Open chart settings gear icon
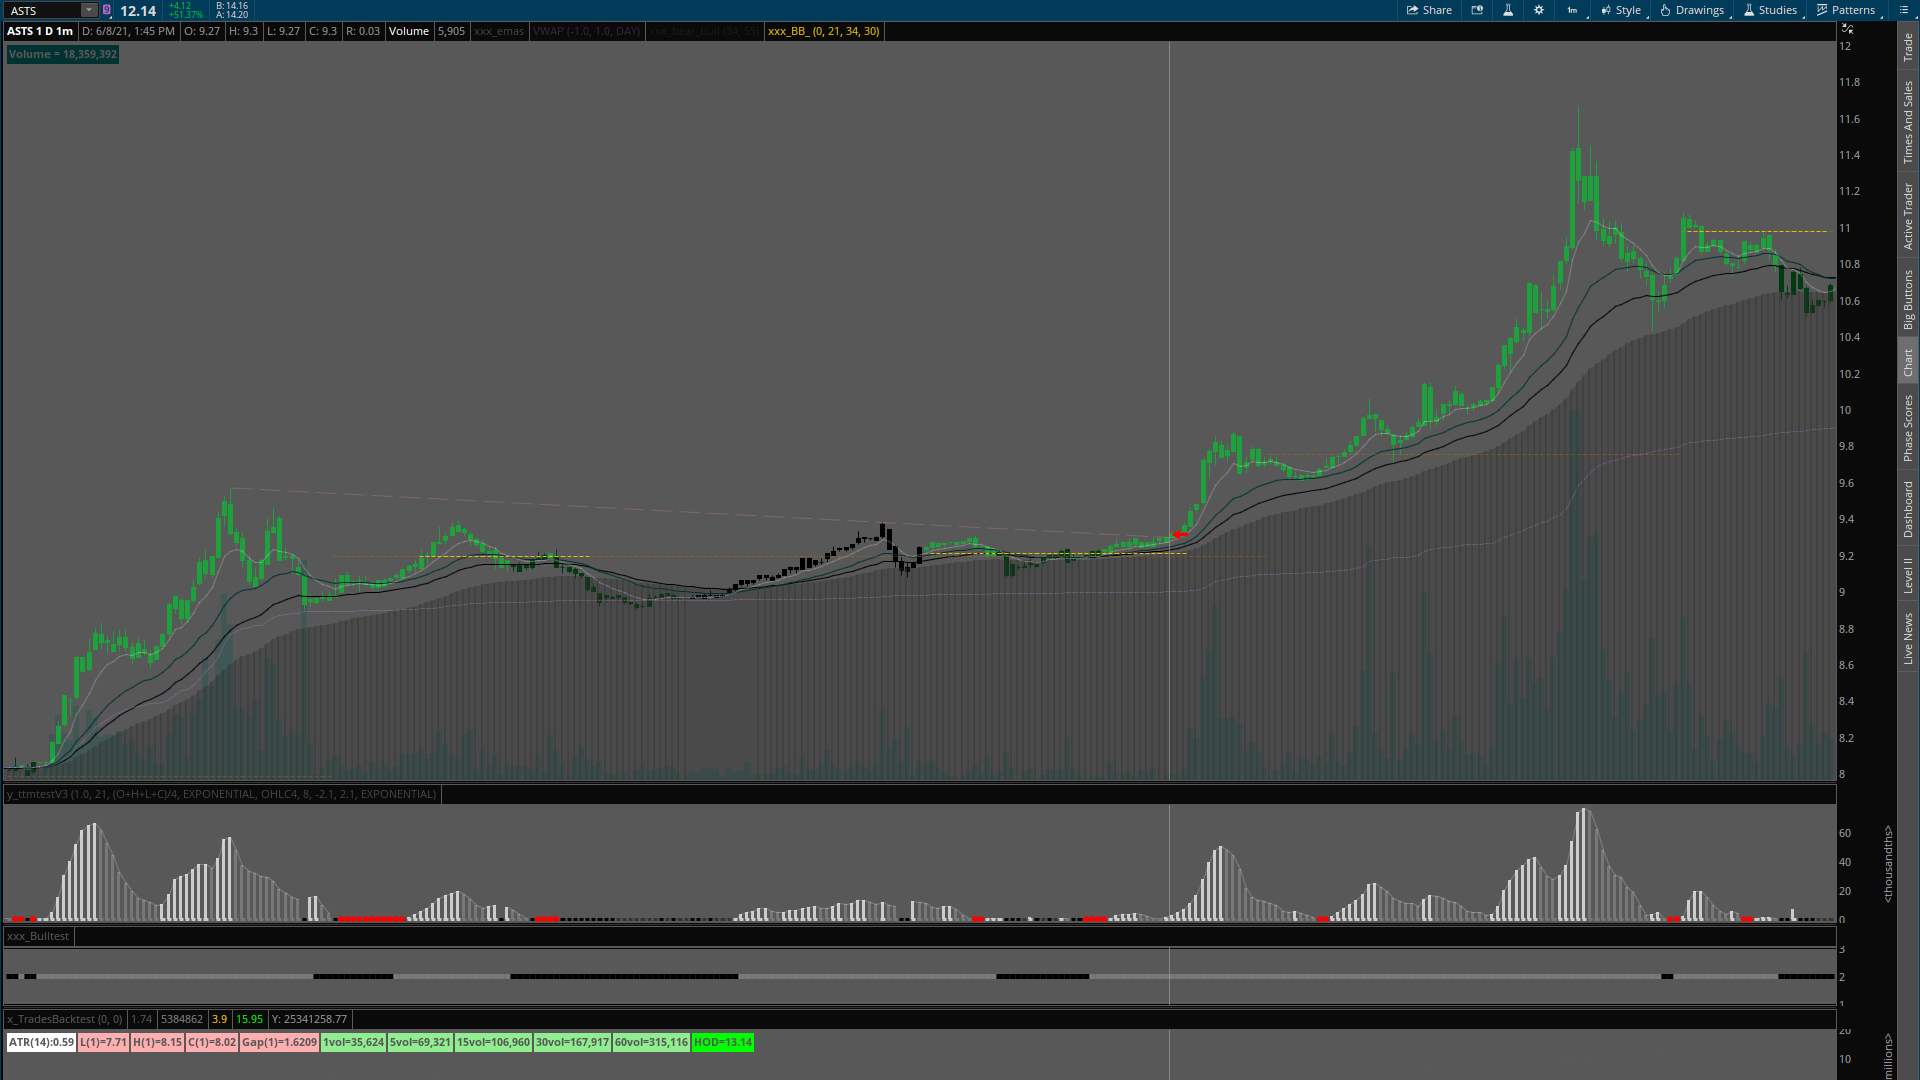Viewport: 1920px width, 1080px height. 1539,10
